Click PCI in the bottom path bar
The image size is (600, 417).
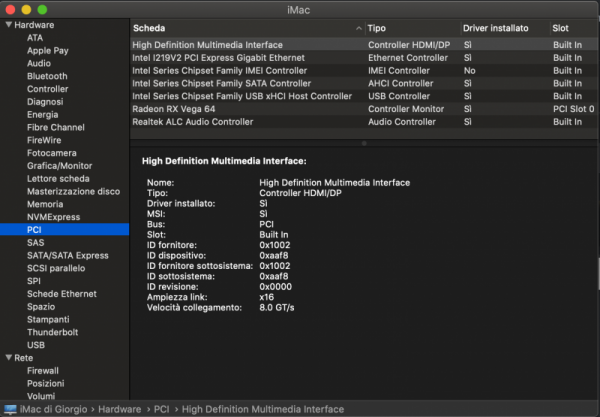click(x=160, y=408)
